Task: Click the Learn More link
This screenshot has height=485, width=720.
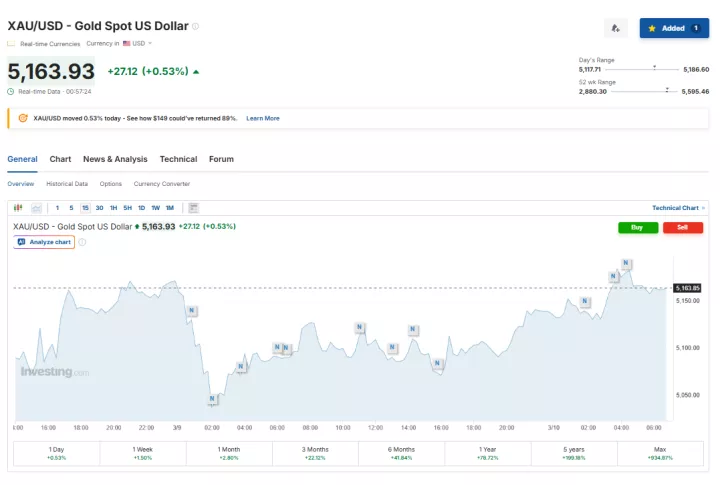Action: click(x=263, y=118)
